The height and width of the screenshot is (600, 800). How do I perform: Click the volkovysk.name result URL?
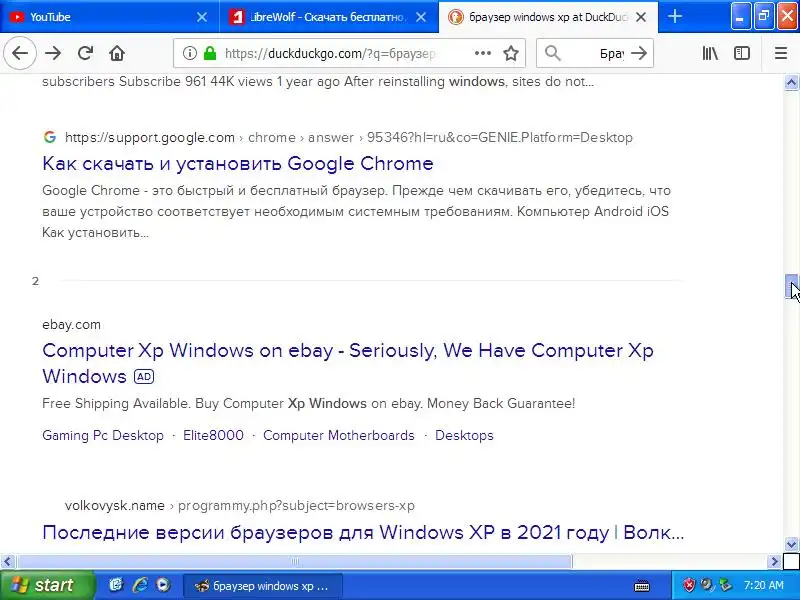(240, 506)
